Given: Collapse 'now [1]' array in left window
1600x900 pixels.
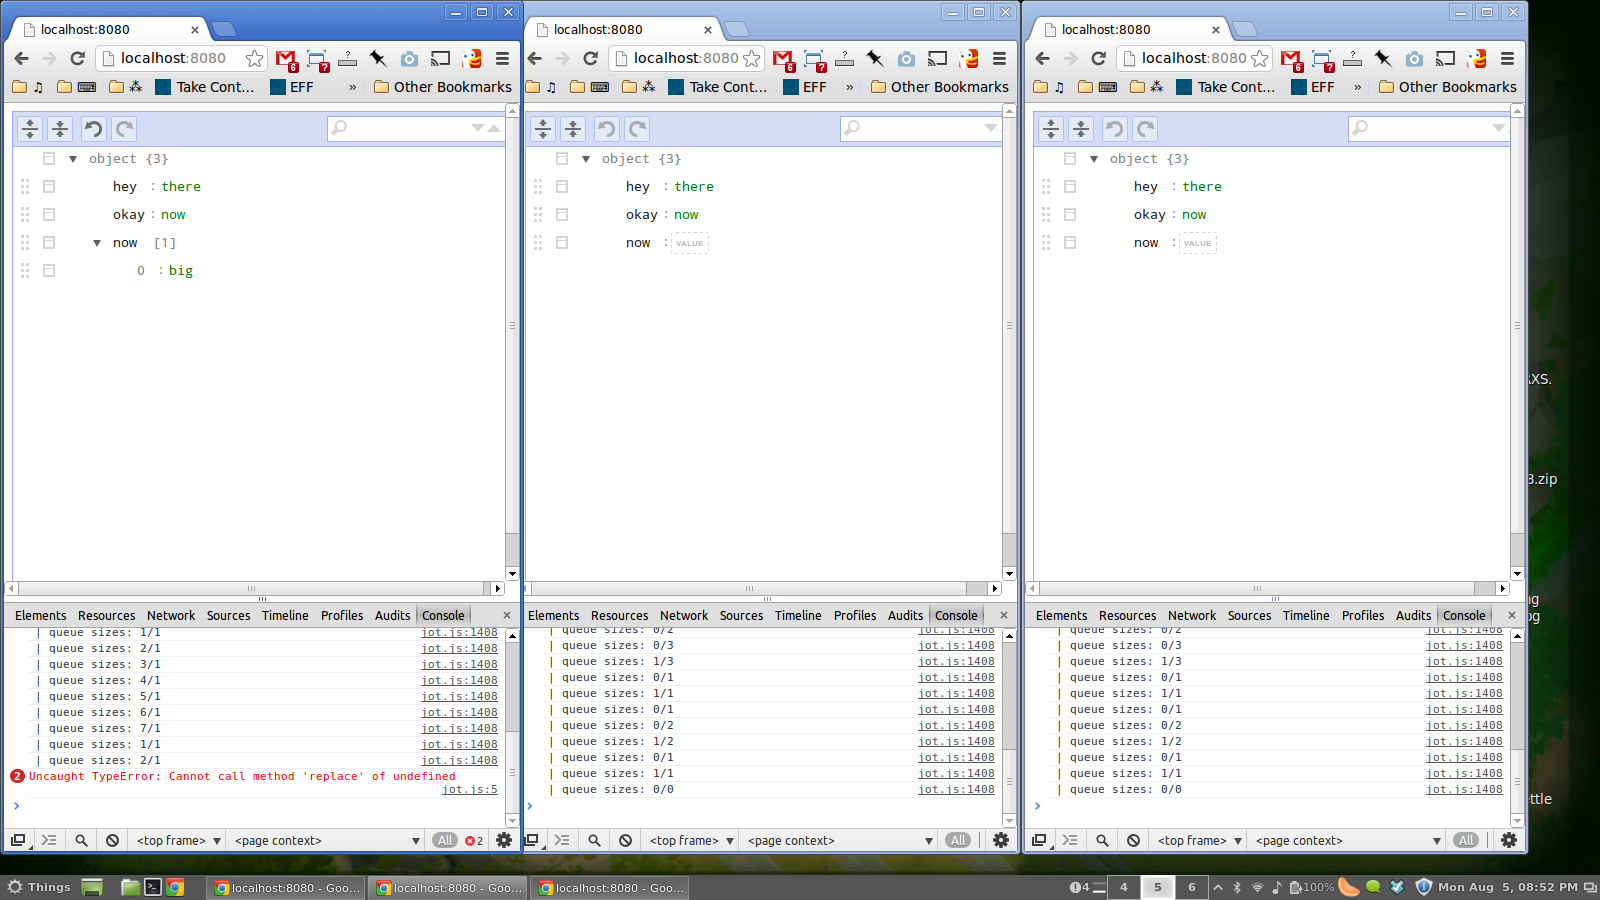Looking at the screenshot, I should coord(97,243).
